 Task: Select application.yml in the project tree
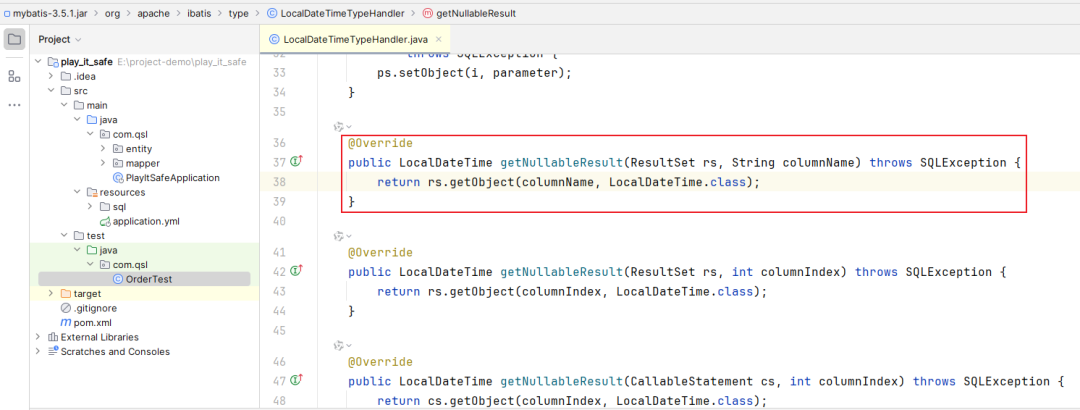point(145,221)
